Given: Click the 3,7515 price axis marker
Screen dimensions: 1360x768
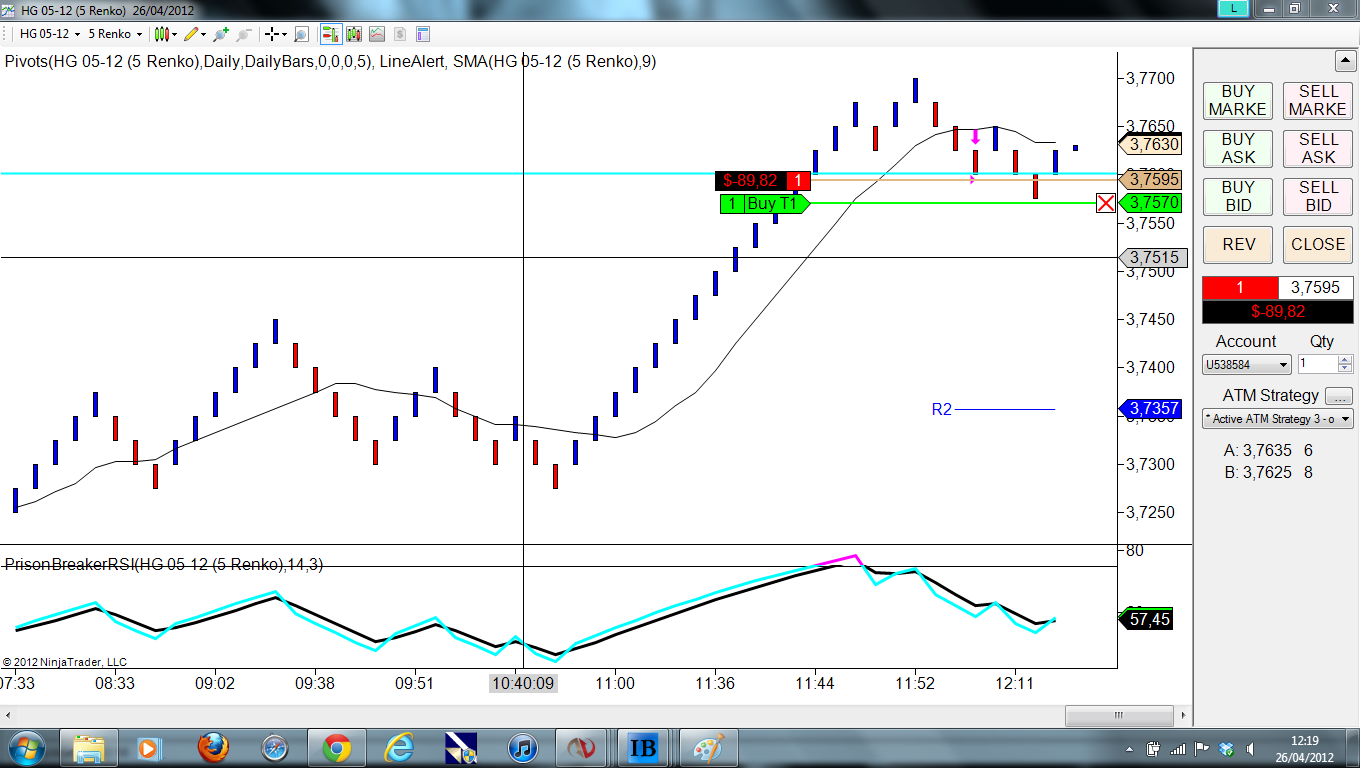Looking at the screenshot, I should (1151, 258).
